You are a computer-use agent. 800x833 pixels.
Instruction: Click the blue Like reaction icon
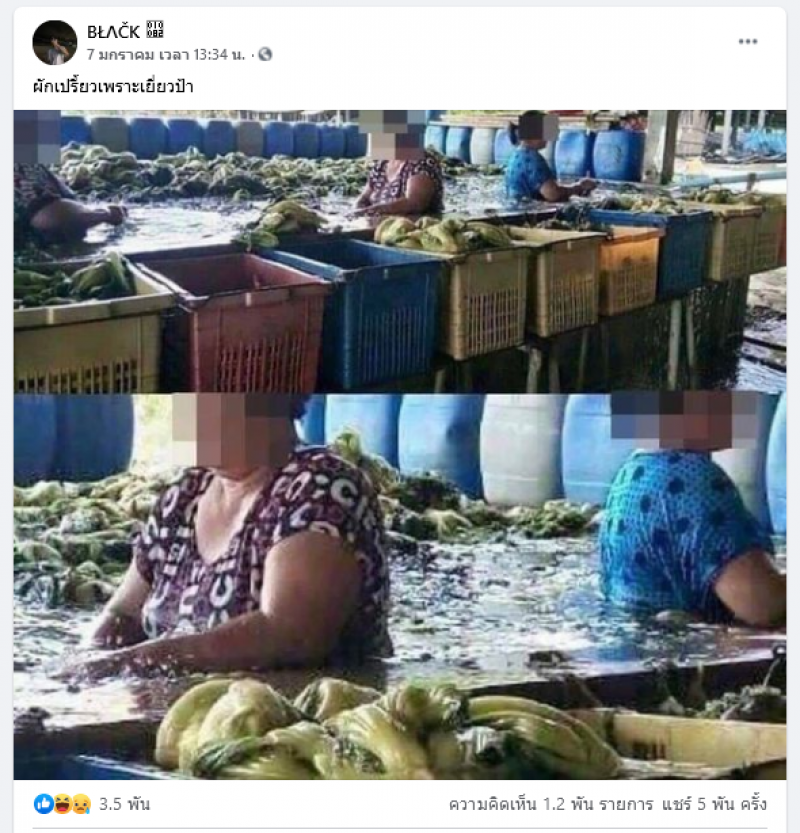pos(44,804)
